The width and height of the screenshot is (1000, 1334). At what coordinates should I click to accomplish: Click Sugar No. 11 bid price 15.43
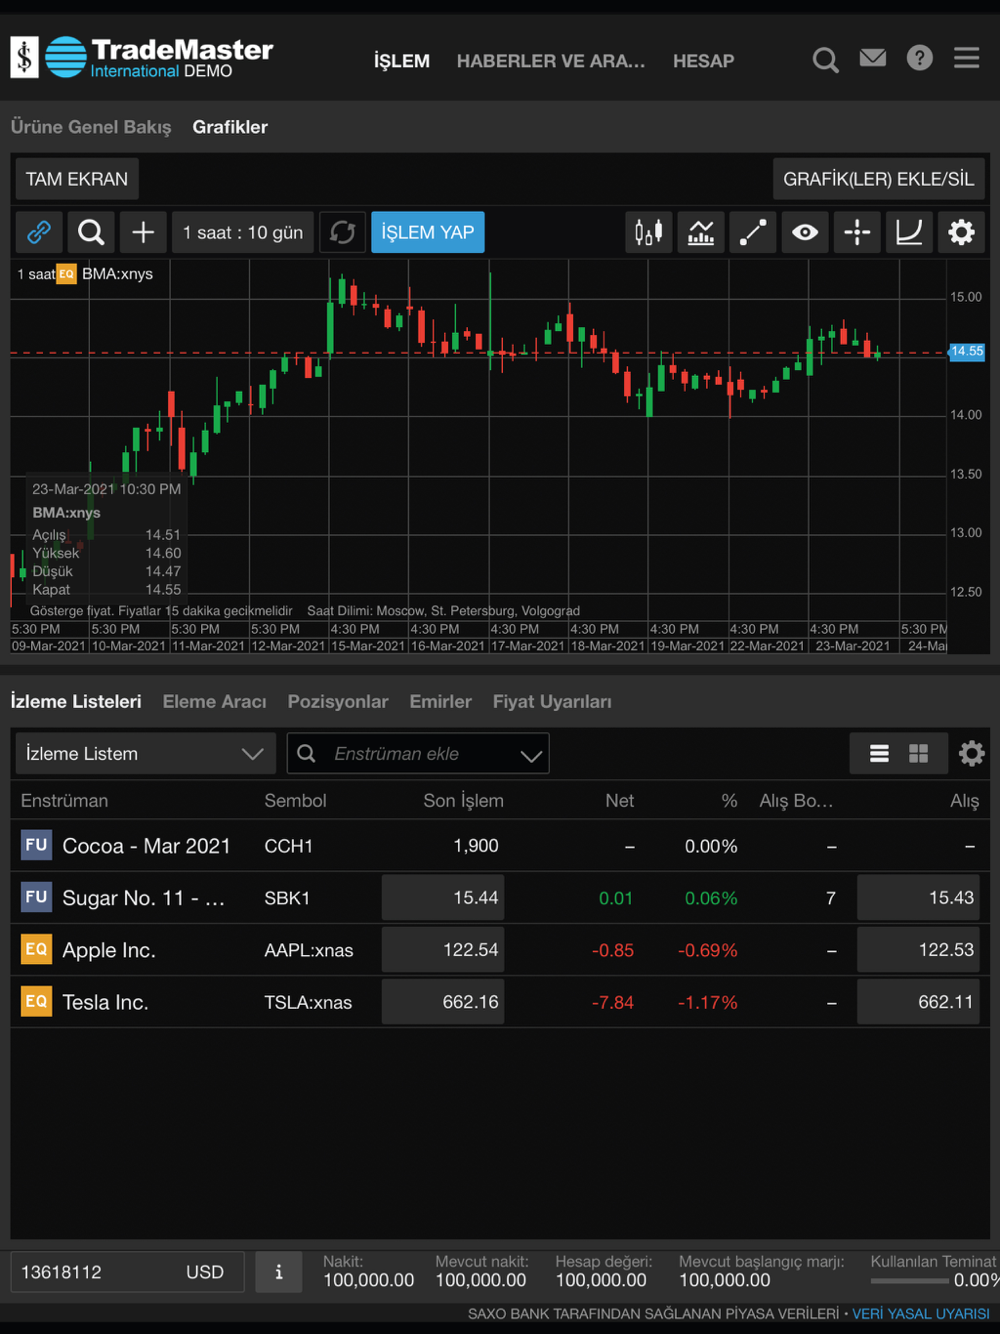point(918,898)
